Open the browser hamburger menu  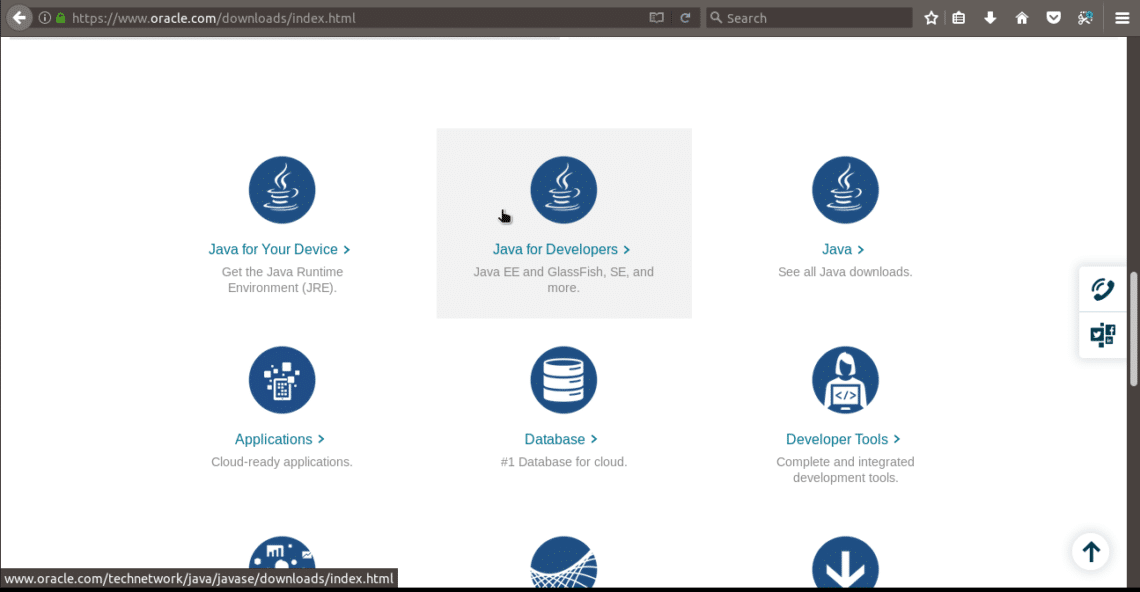(x=1122, y=17)
